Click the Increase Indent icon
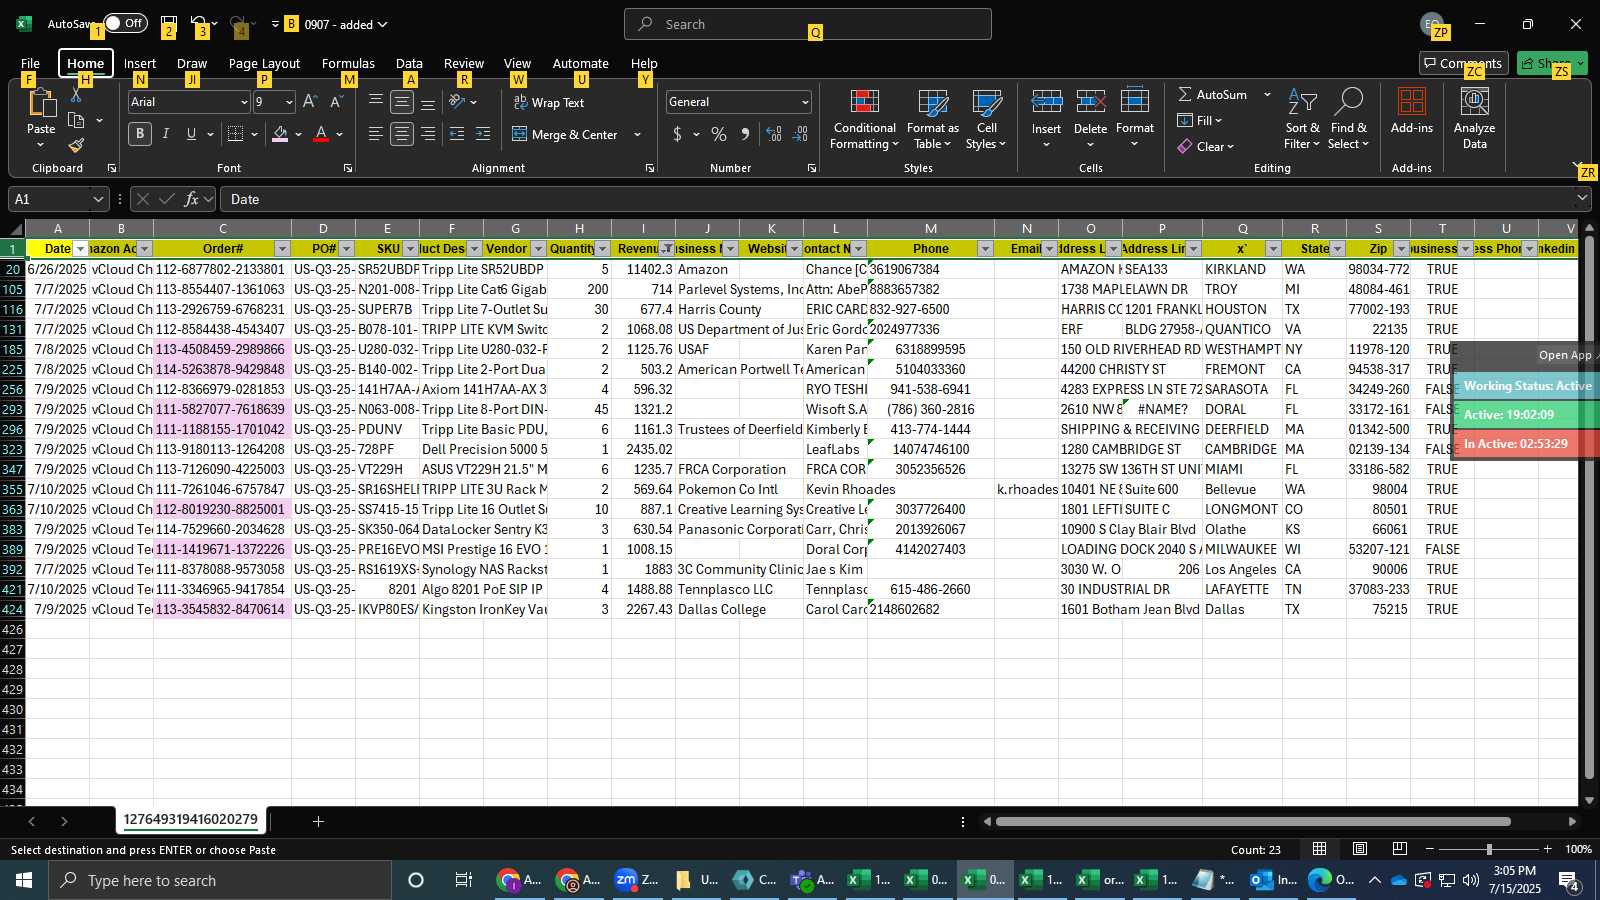This screenshot has width=1600, height=900. (483, 134)
